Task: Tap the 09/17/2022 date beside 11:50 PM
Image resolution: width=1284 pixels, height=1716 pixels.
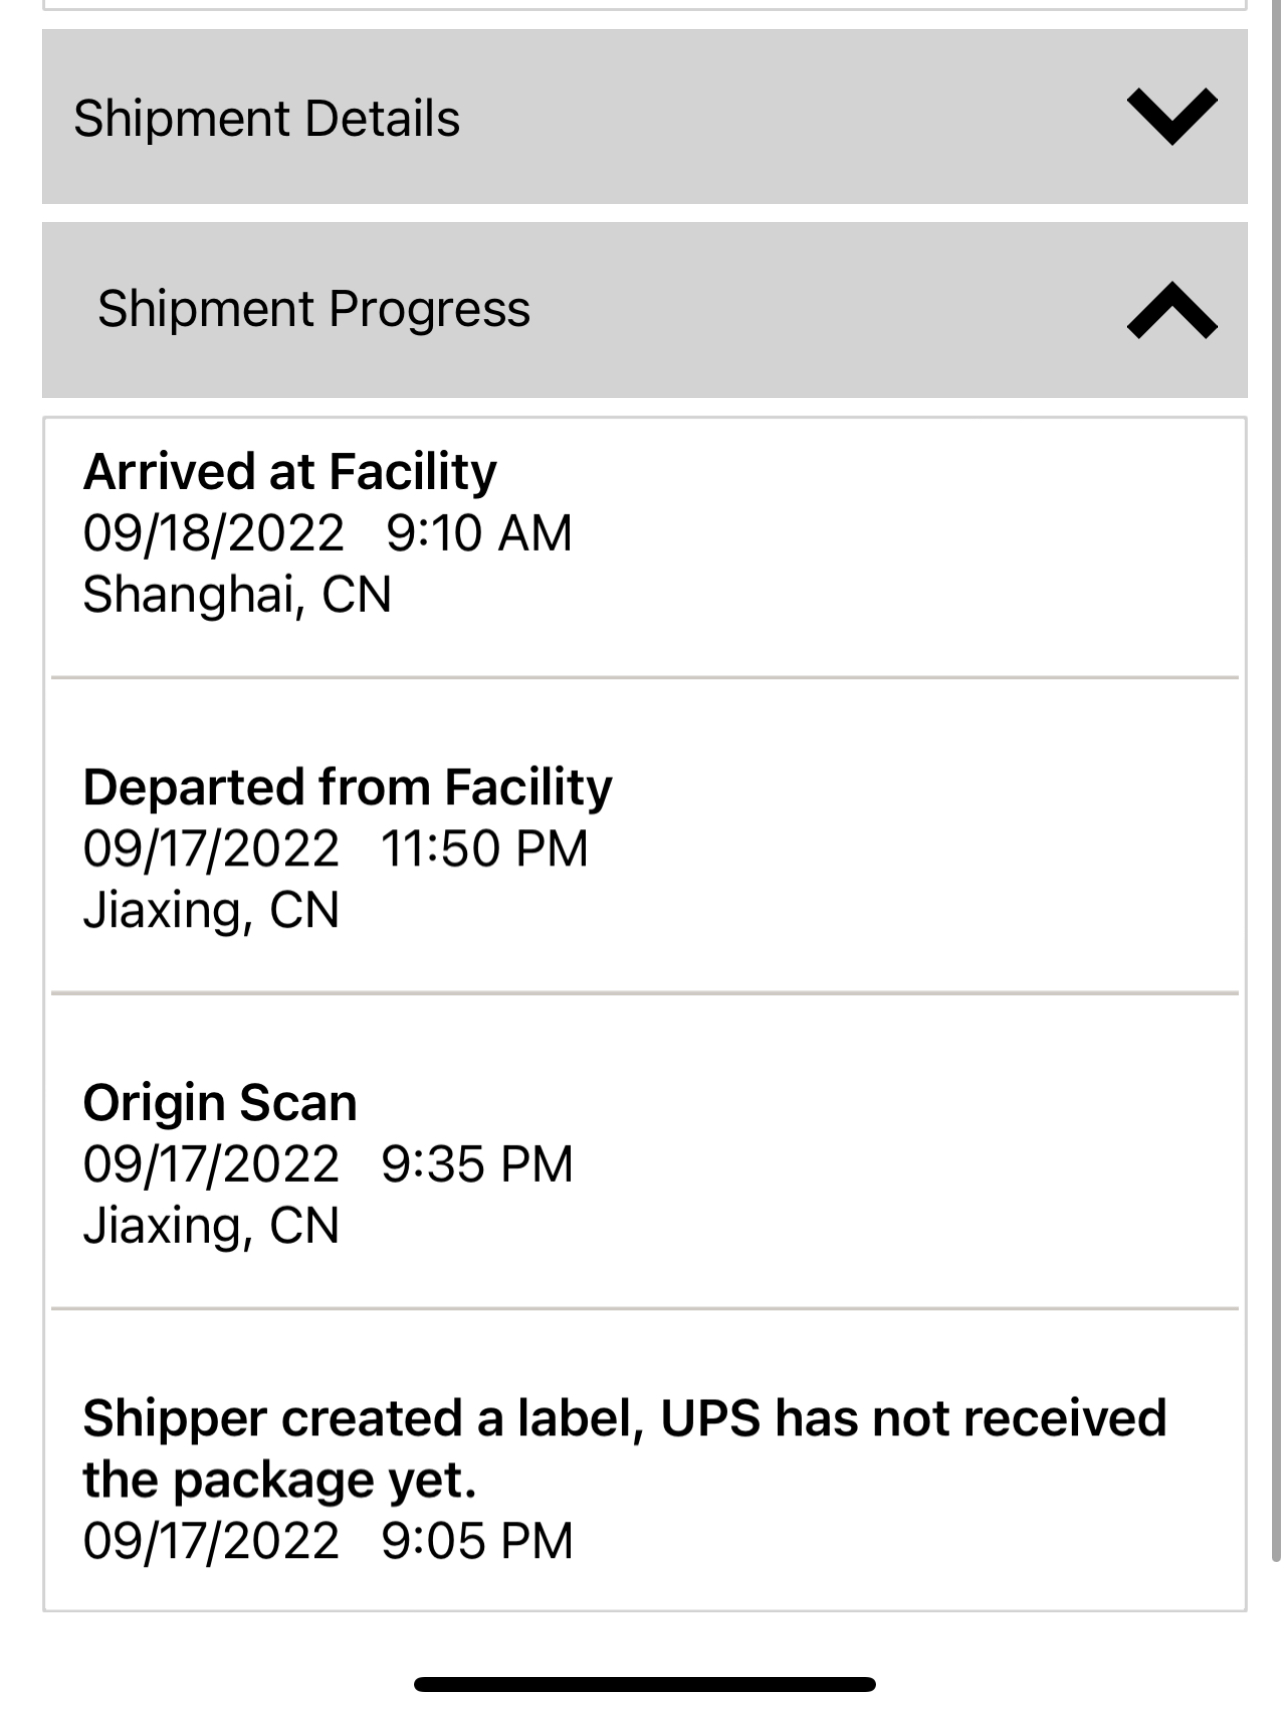Action: click(211, 848)
